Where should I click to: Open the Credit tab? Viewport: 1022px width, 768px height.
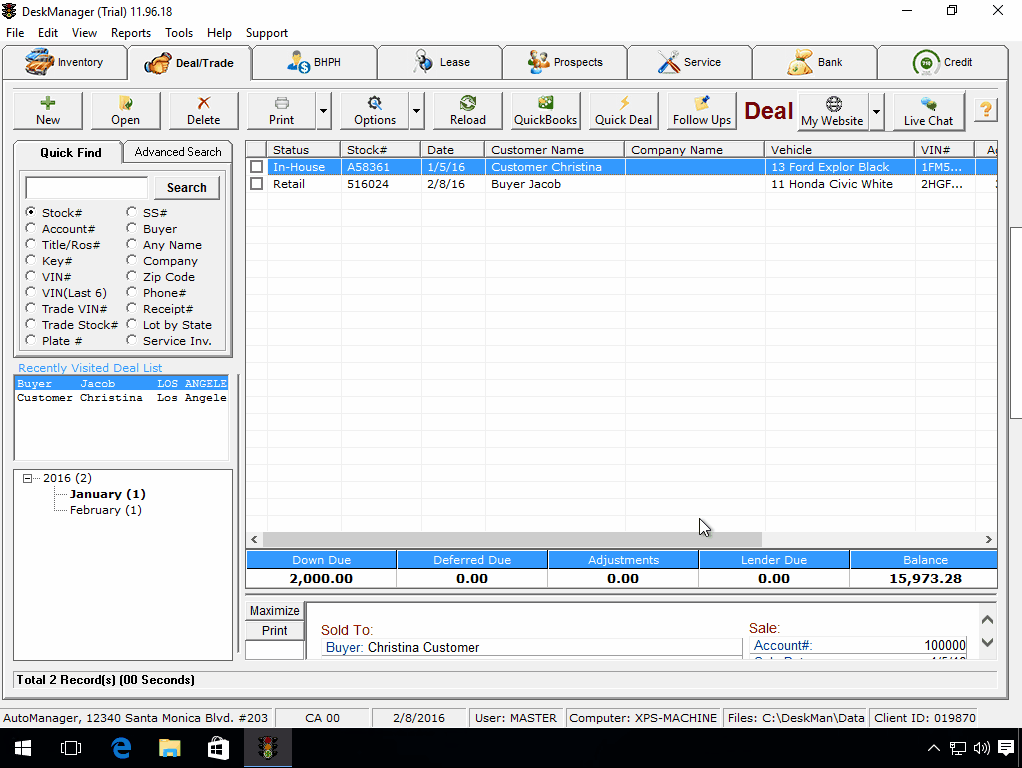942,63
